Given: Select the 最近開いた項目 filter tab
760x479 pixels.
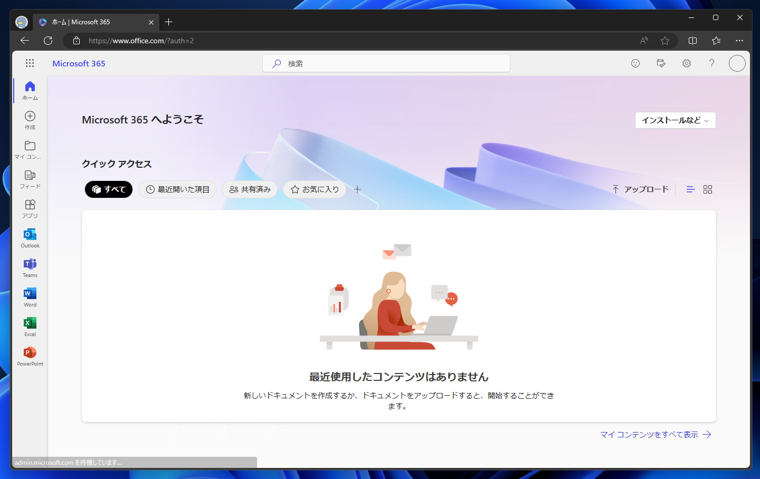Looking at the screenshot, I should [x=177, y=190].
